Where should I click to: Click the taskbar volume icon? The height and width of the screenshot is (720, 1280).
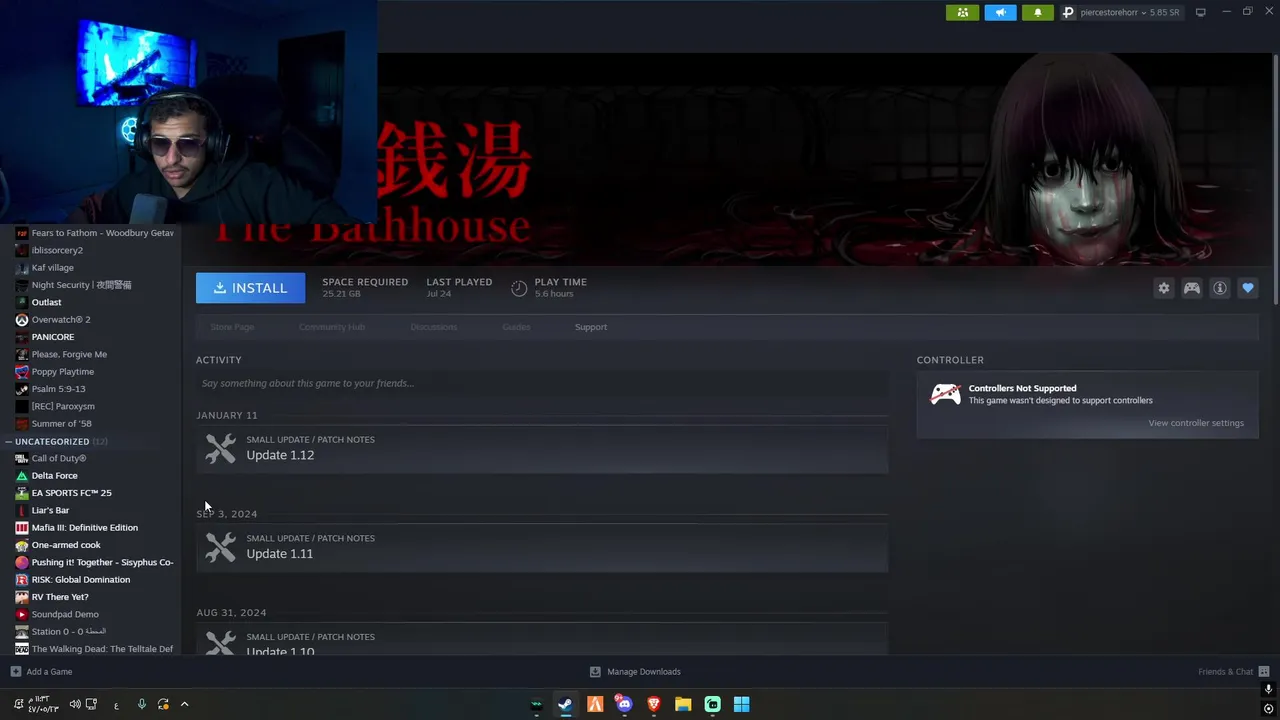point(75,704)
